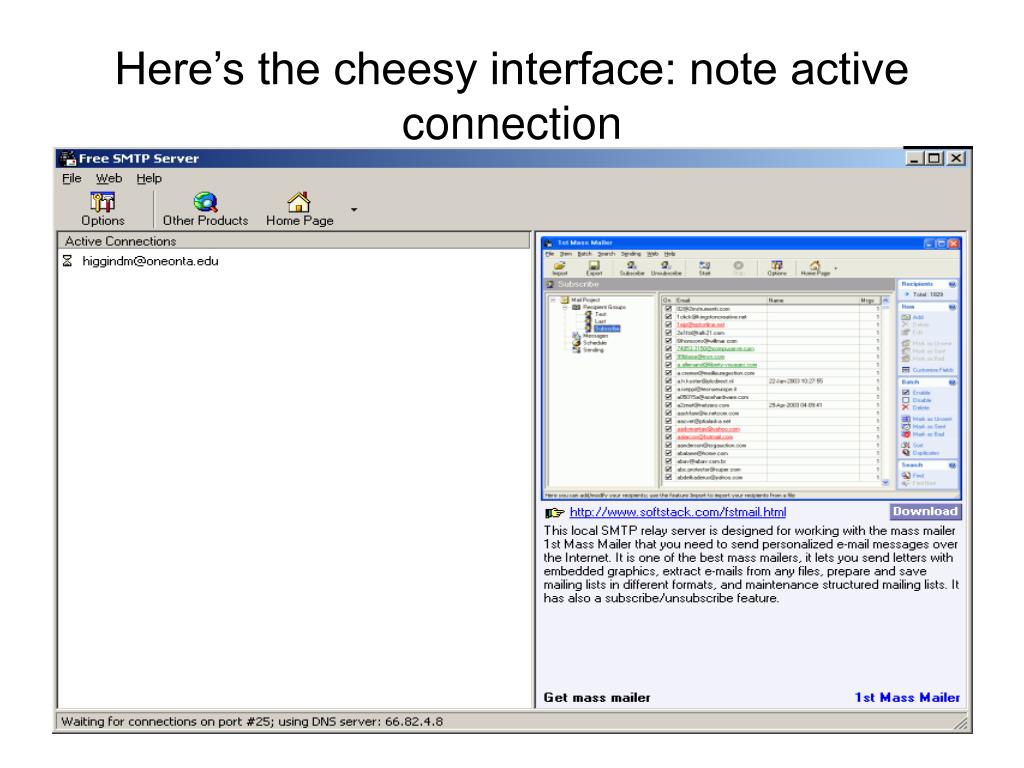This screenshot has height=768, width=1024.
Task: Click Import icon in 1st Mass Mailer preview
Action: click(x=560, y=265)
